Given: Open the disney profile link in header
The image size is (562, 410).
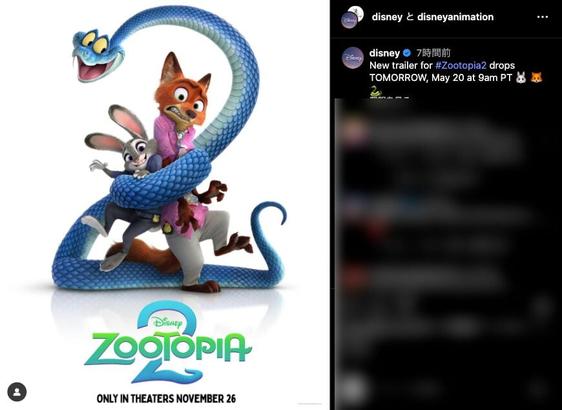Looking at the screenshot, I should [x=387, y=17].
